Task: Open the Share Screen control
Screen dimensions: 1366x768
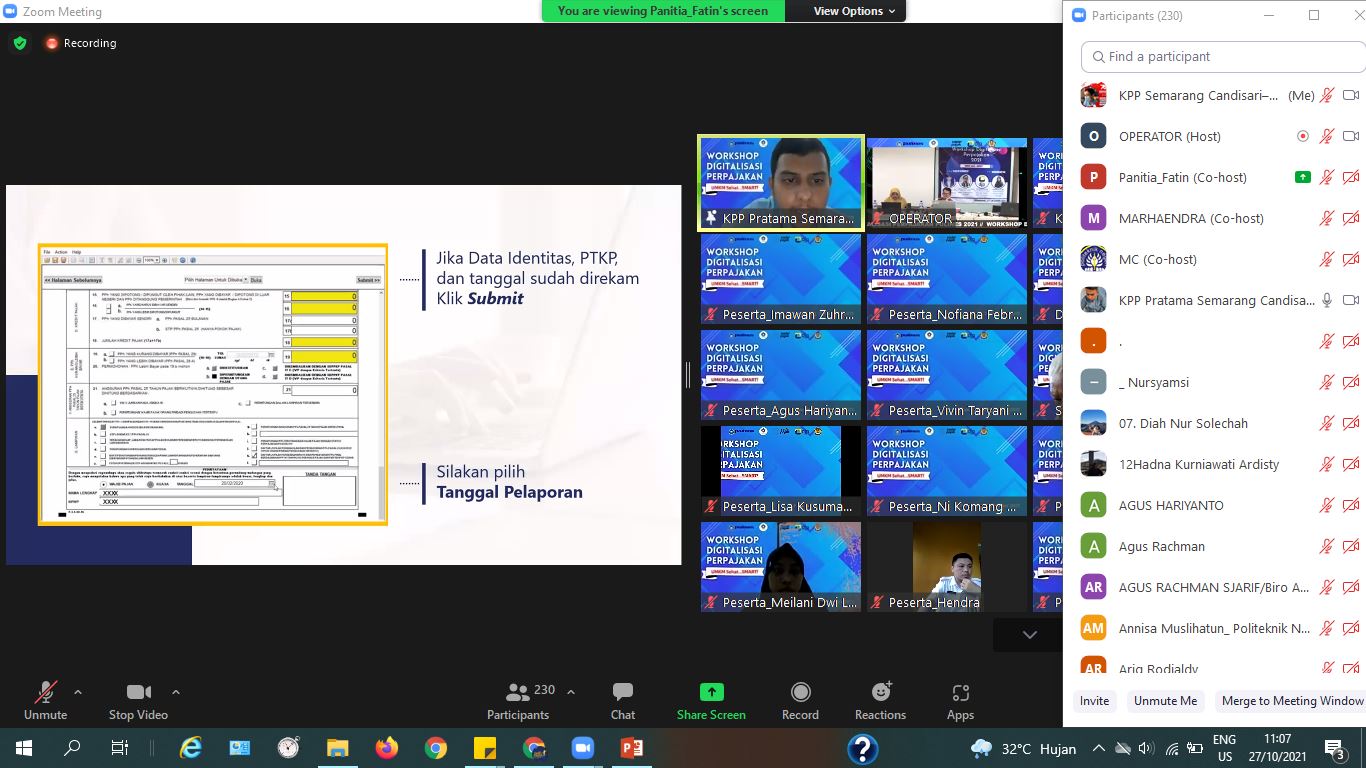Action: (711, 701)
